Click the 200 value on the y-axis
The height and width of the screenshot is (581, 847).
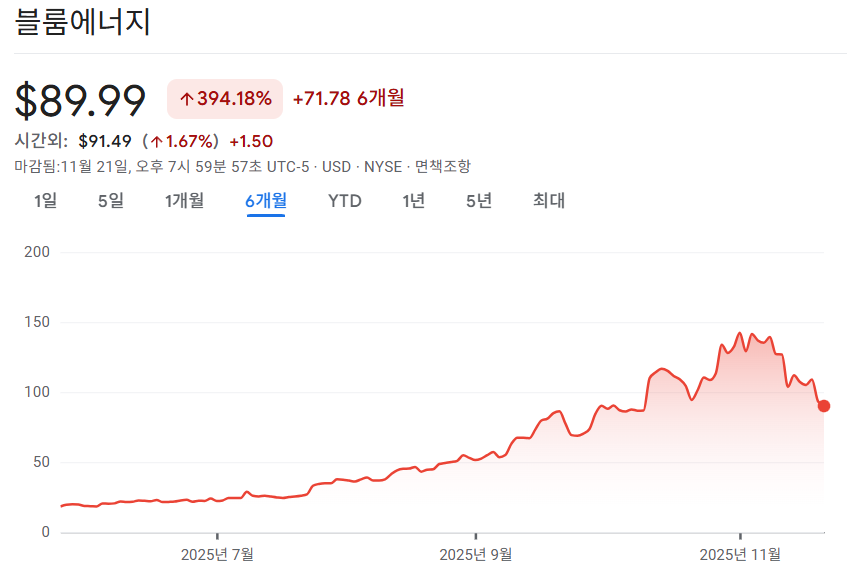pyautogui.click(x=37, y=252)
